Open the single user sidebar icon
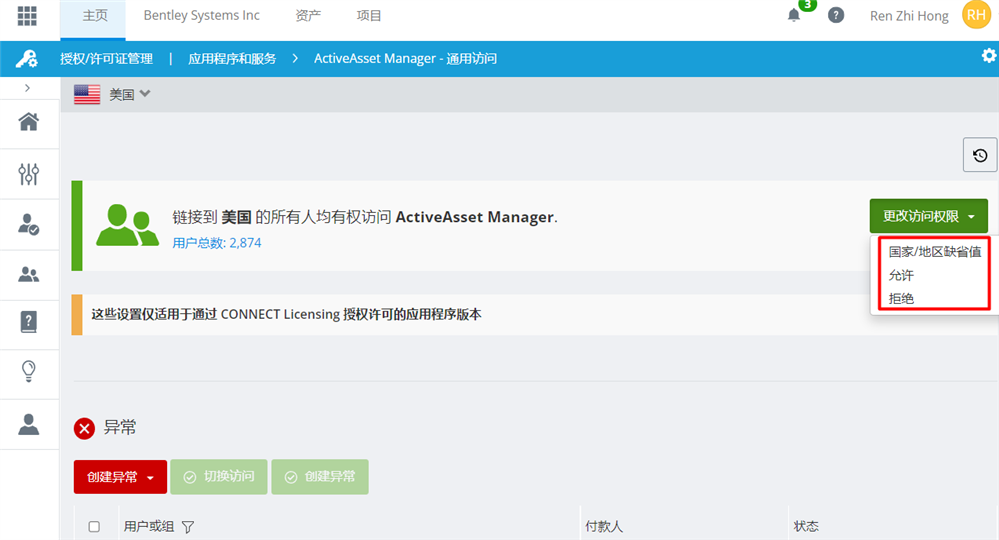 (29, 424)
